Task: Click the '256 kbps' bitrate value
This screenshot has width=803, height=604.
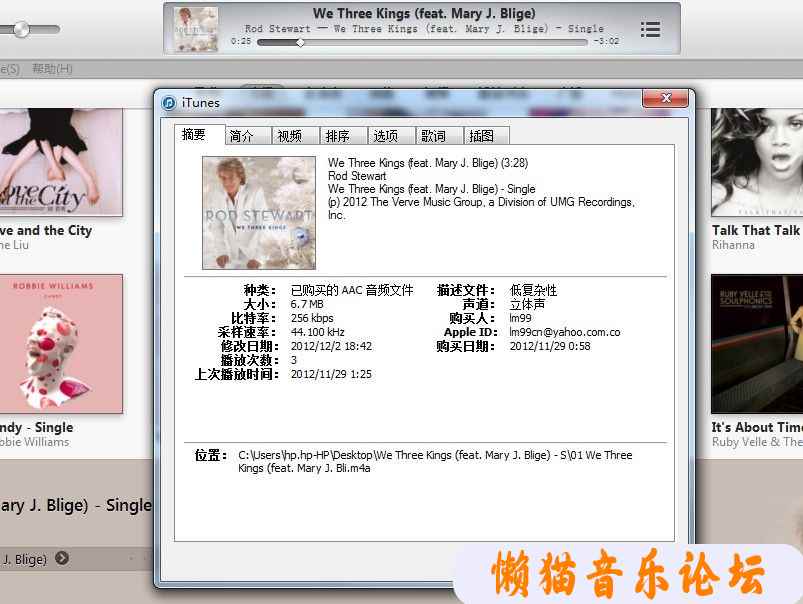Action: coord(312,318)
